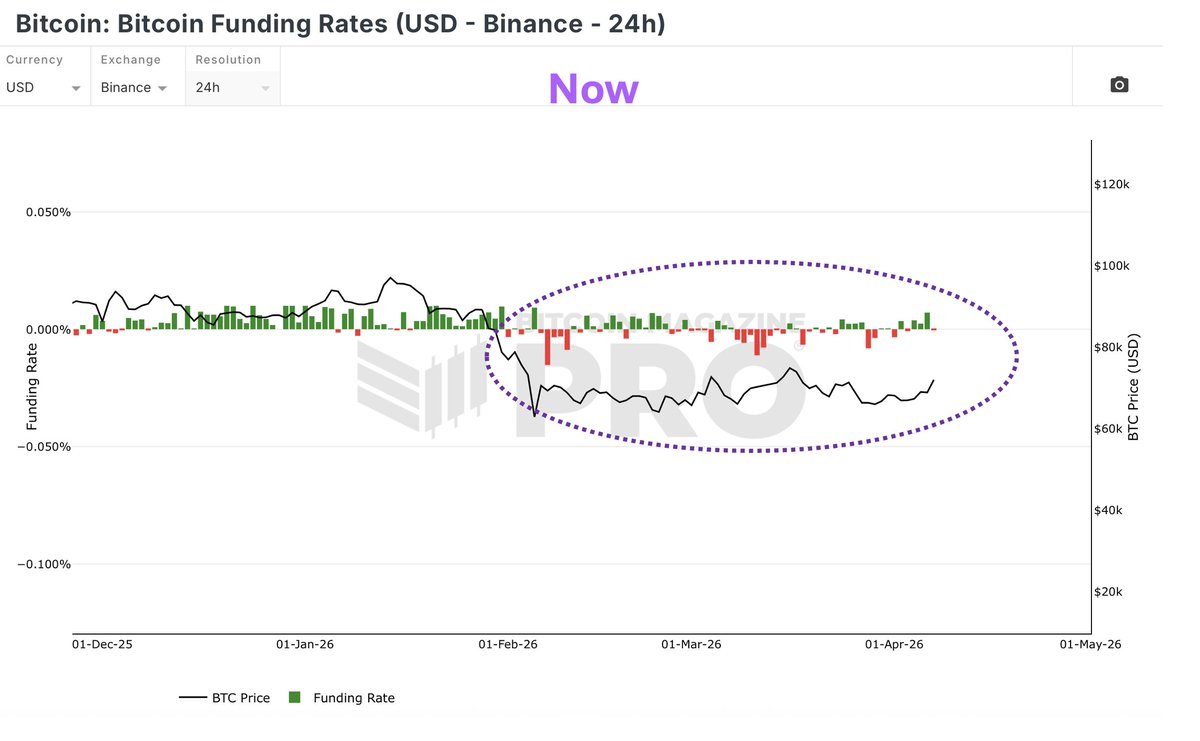The width and height of the screenshot is (1200, 741).
Task: Click the $100k price axis label
Action: pos(1112,266)
